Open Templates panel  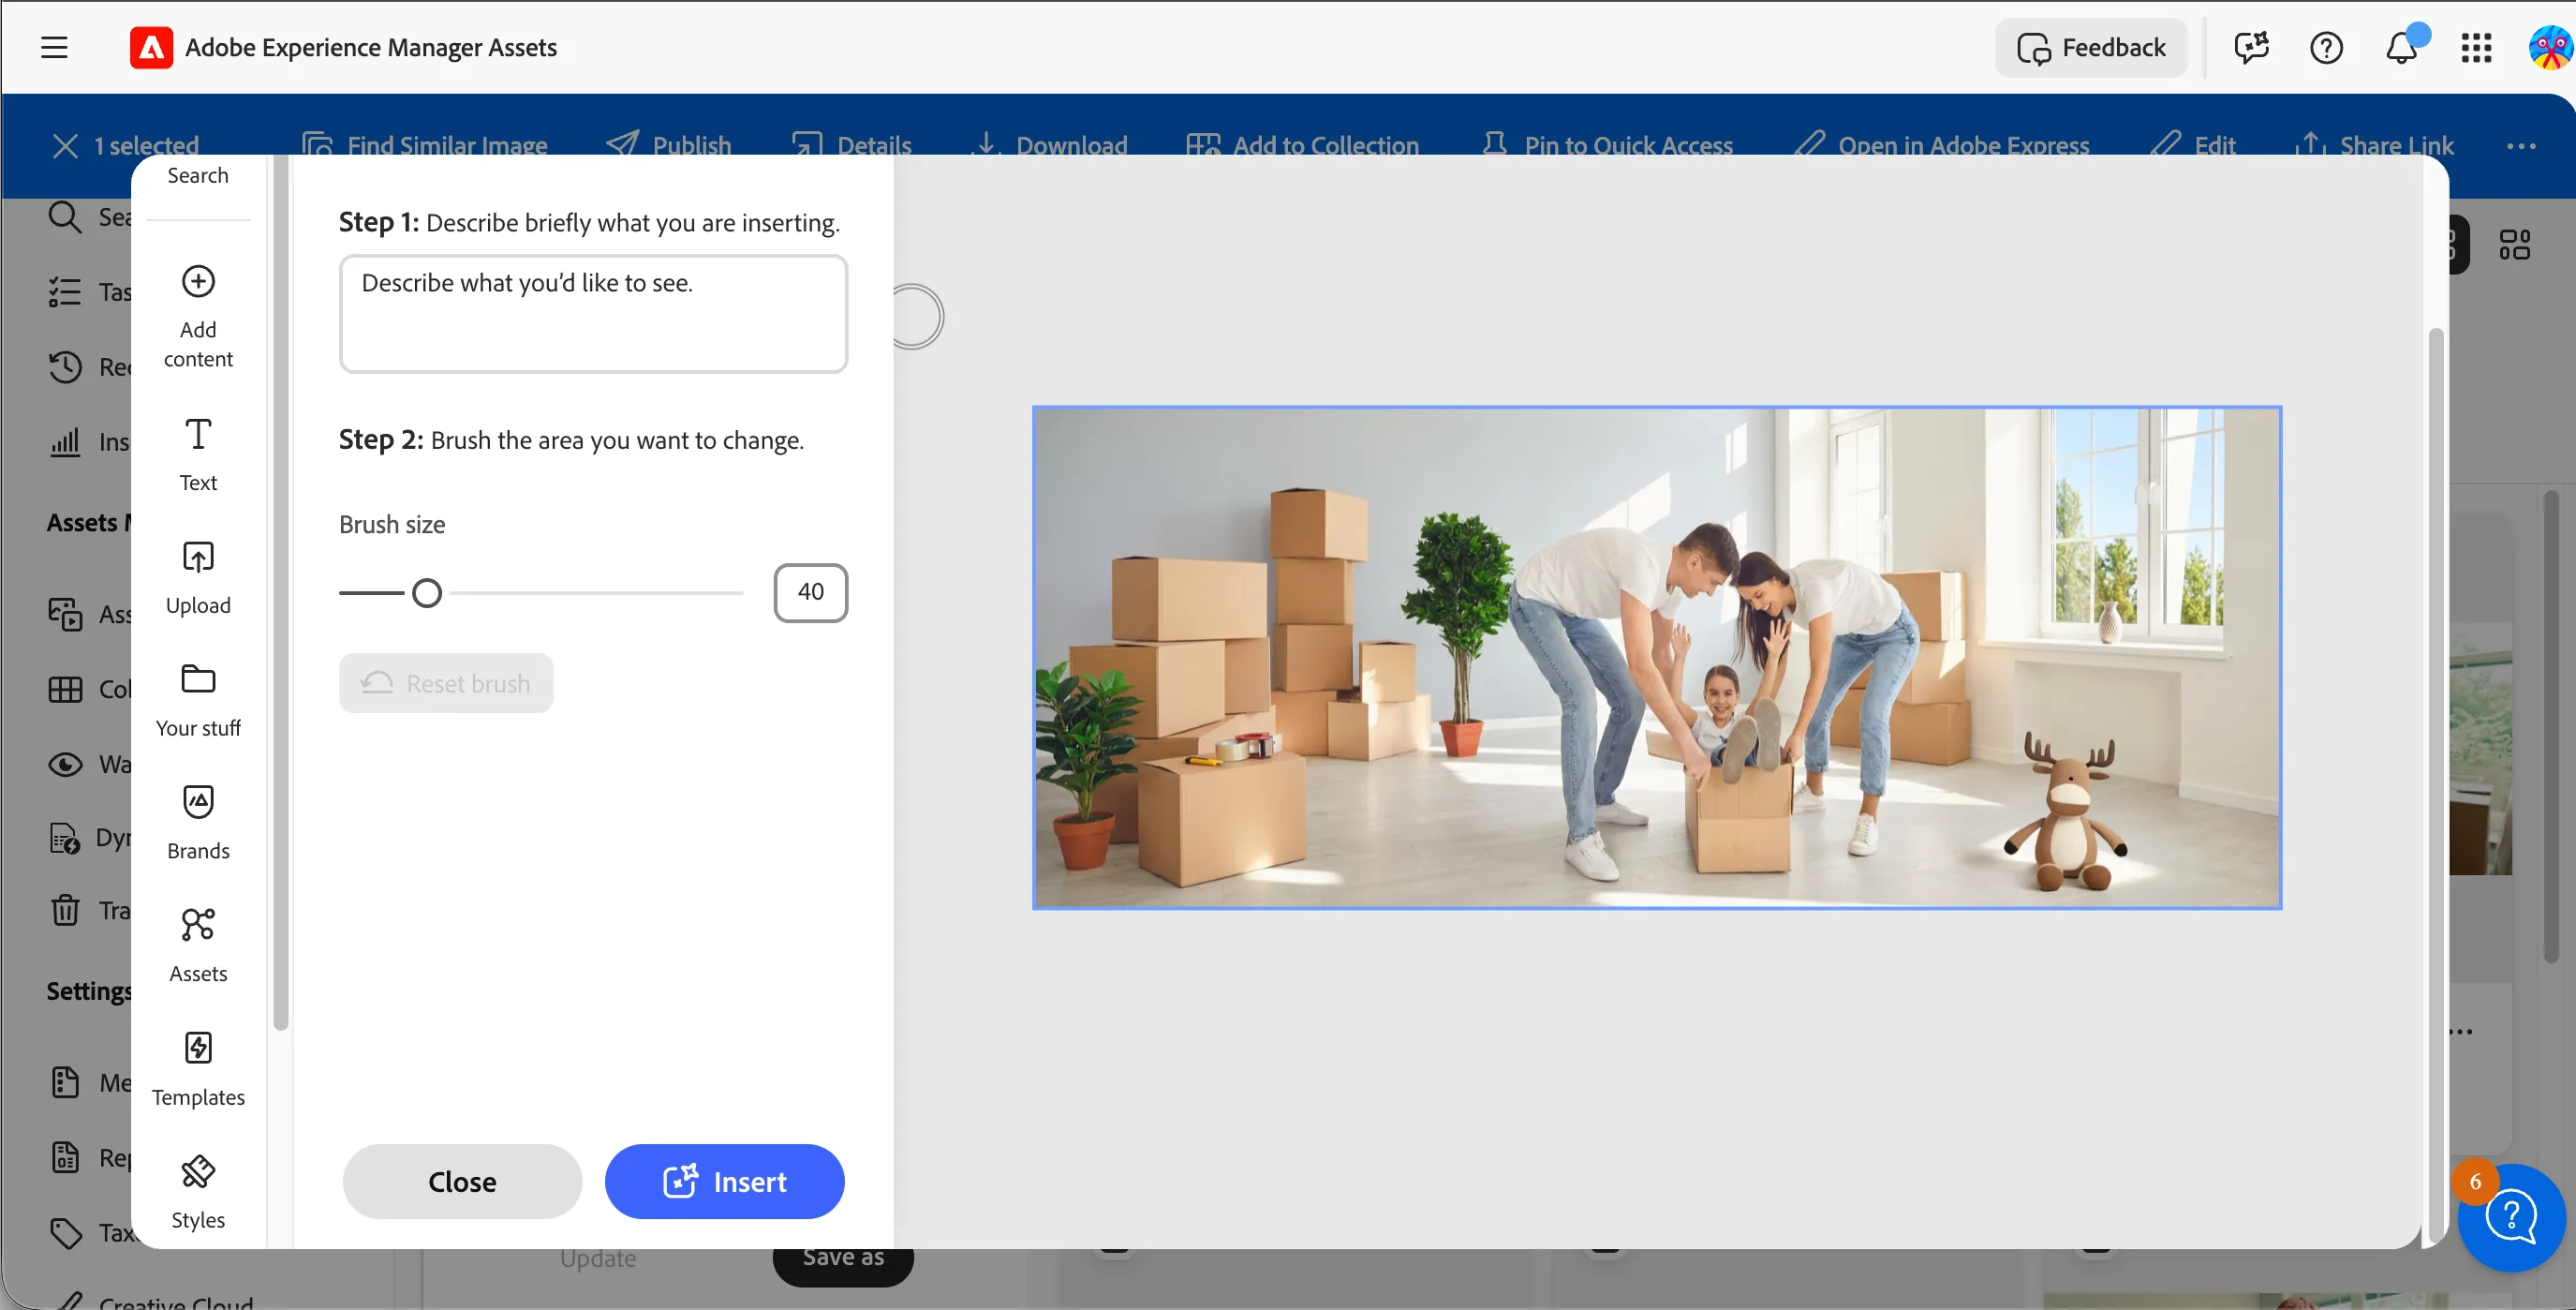[x=198, y=1070]
